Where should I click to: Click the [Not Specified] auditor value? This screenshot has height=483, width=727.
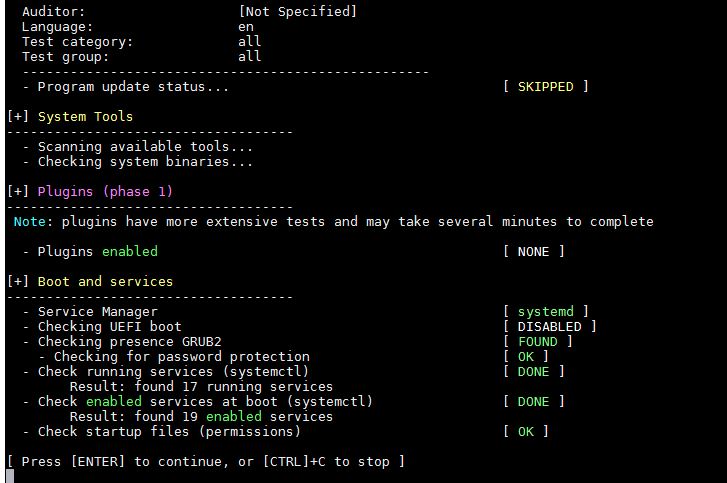(x=297, y=12)
